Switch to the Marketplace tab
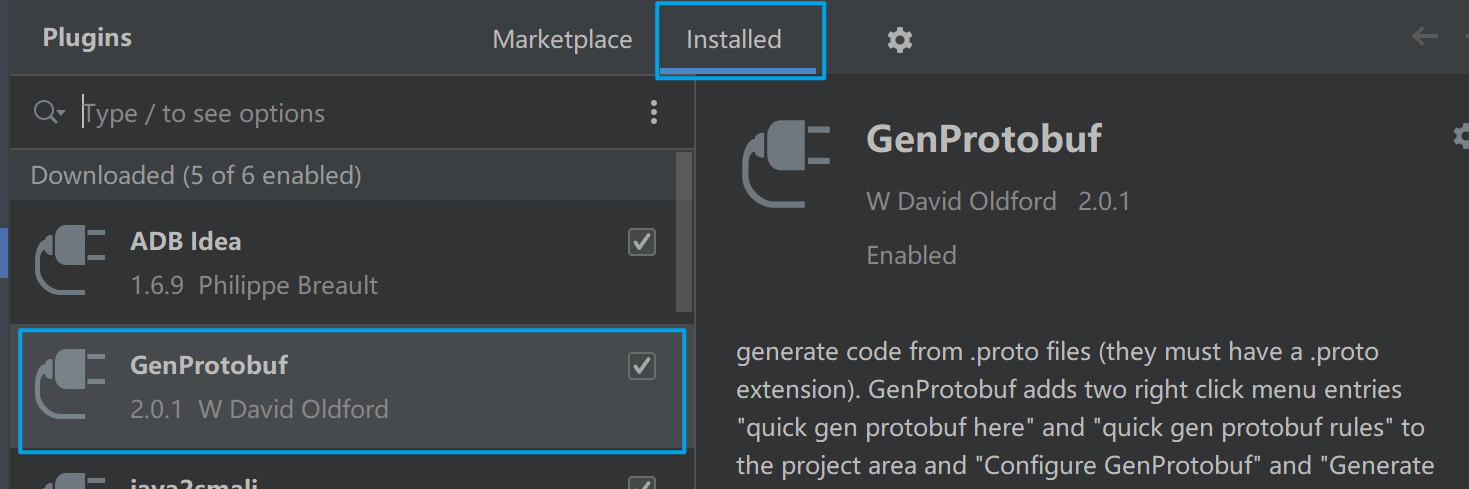 coord(562,40)
